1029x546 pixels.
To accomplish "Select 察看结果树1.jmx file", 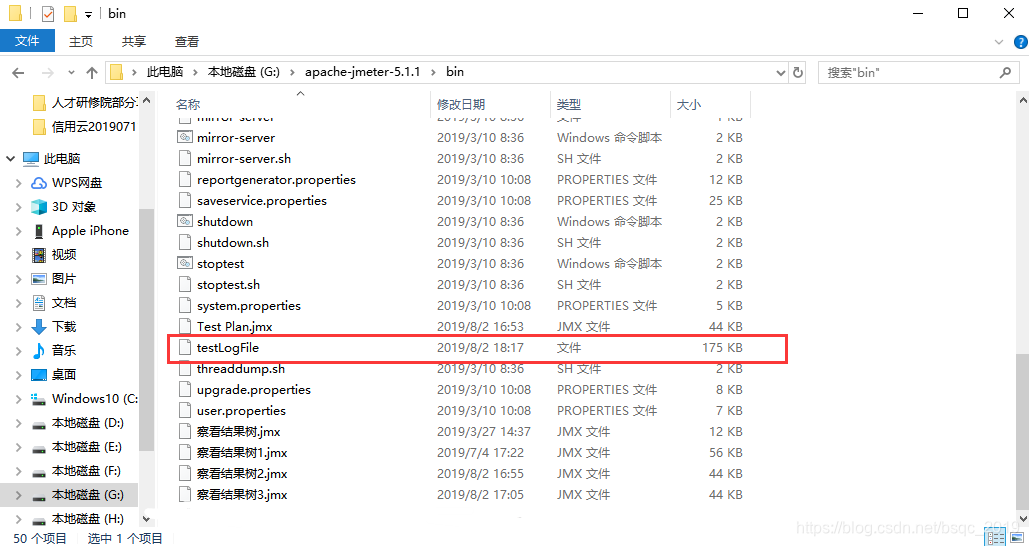I will coord(242,452).
